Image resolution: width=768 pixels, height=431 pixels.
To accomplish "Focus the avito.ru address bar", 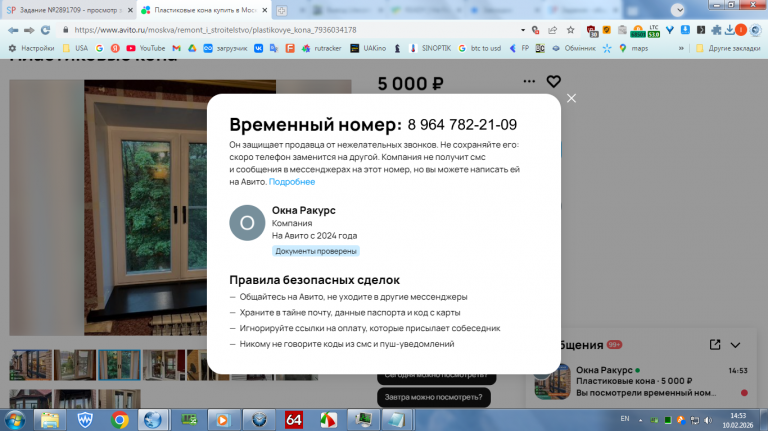I will point(294,30).
